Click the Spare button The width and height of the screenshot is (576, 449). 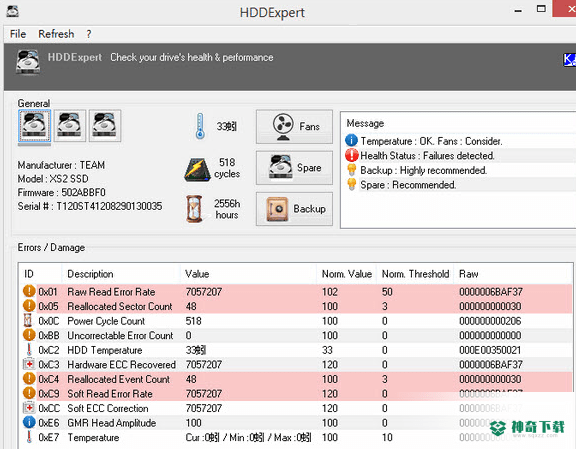tap(294, 168)
